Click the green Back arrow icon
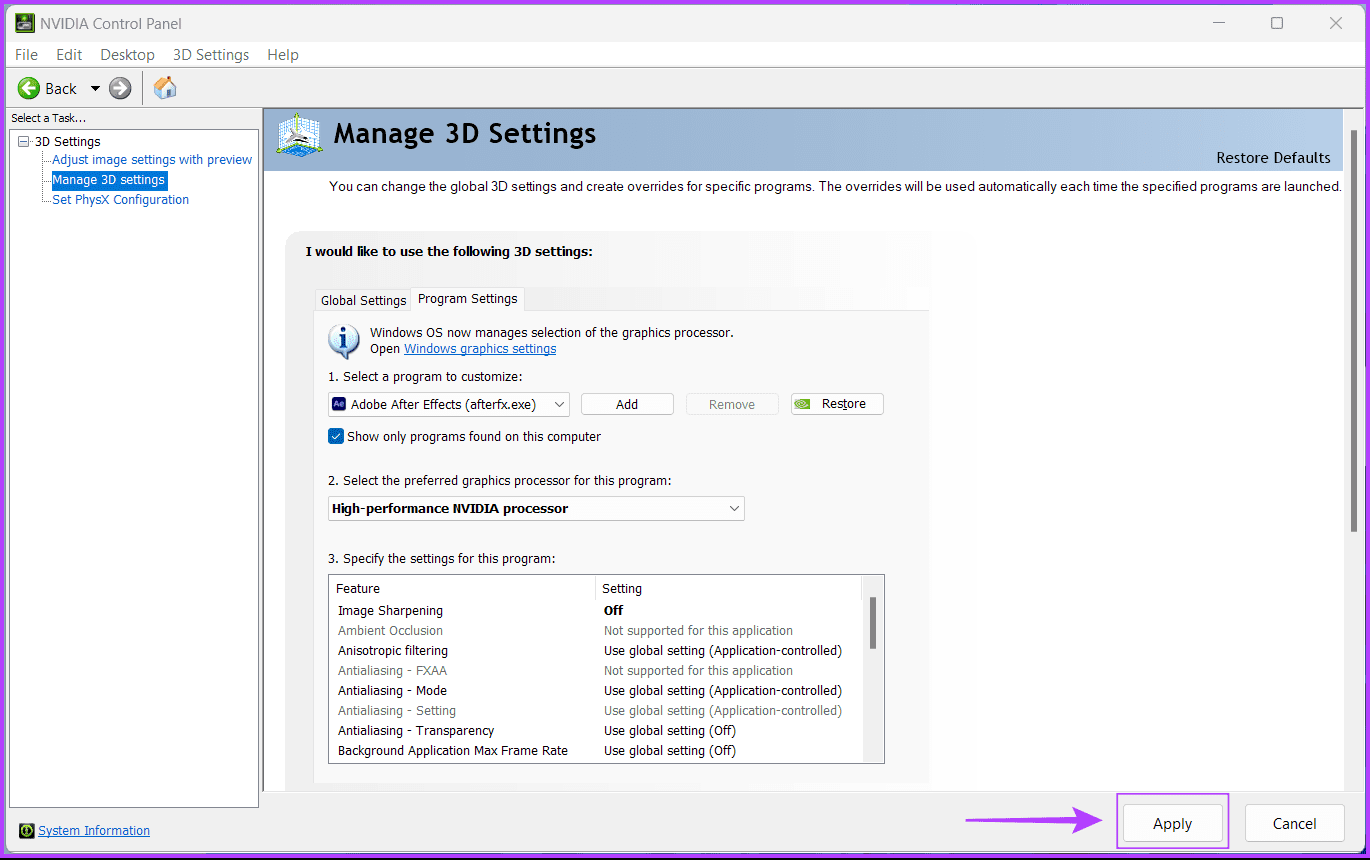Viewport: 1370px width, 860px height. tap(29, 88)
